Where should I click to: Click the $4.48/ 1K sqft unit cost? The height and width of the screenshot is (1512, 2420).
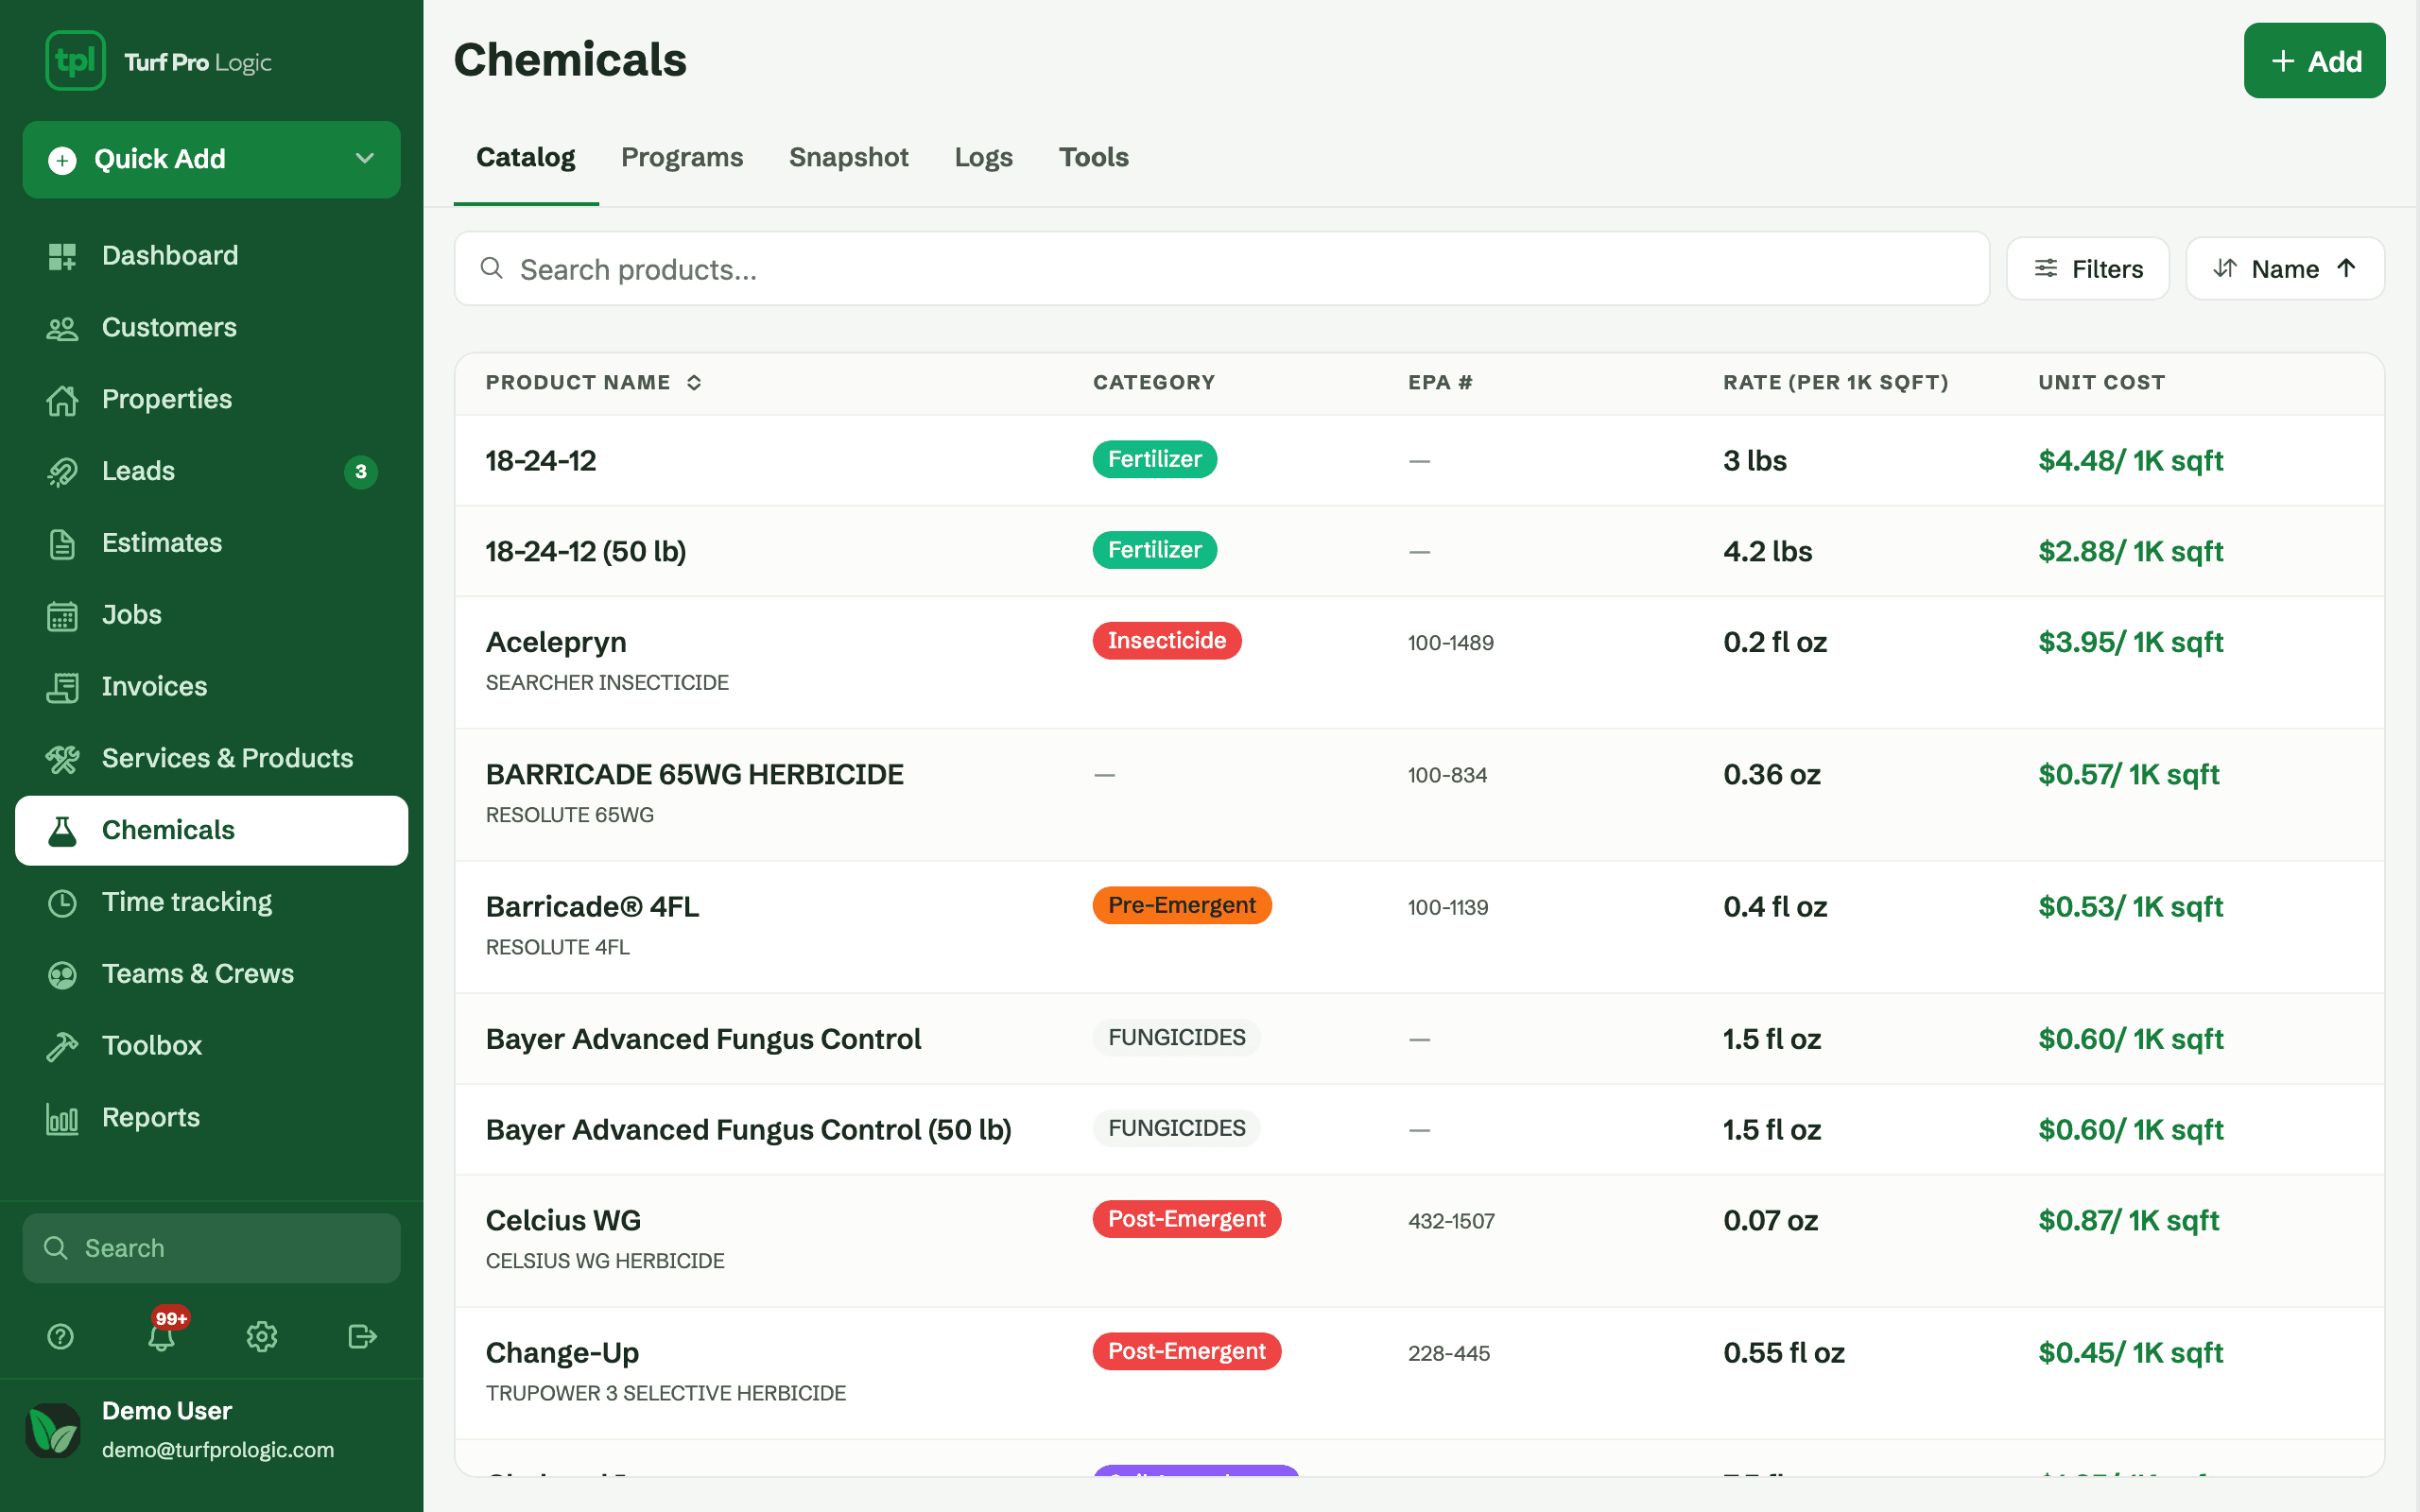[2130, 461]
